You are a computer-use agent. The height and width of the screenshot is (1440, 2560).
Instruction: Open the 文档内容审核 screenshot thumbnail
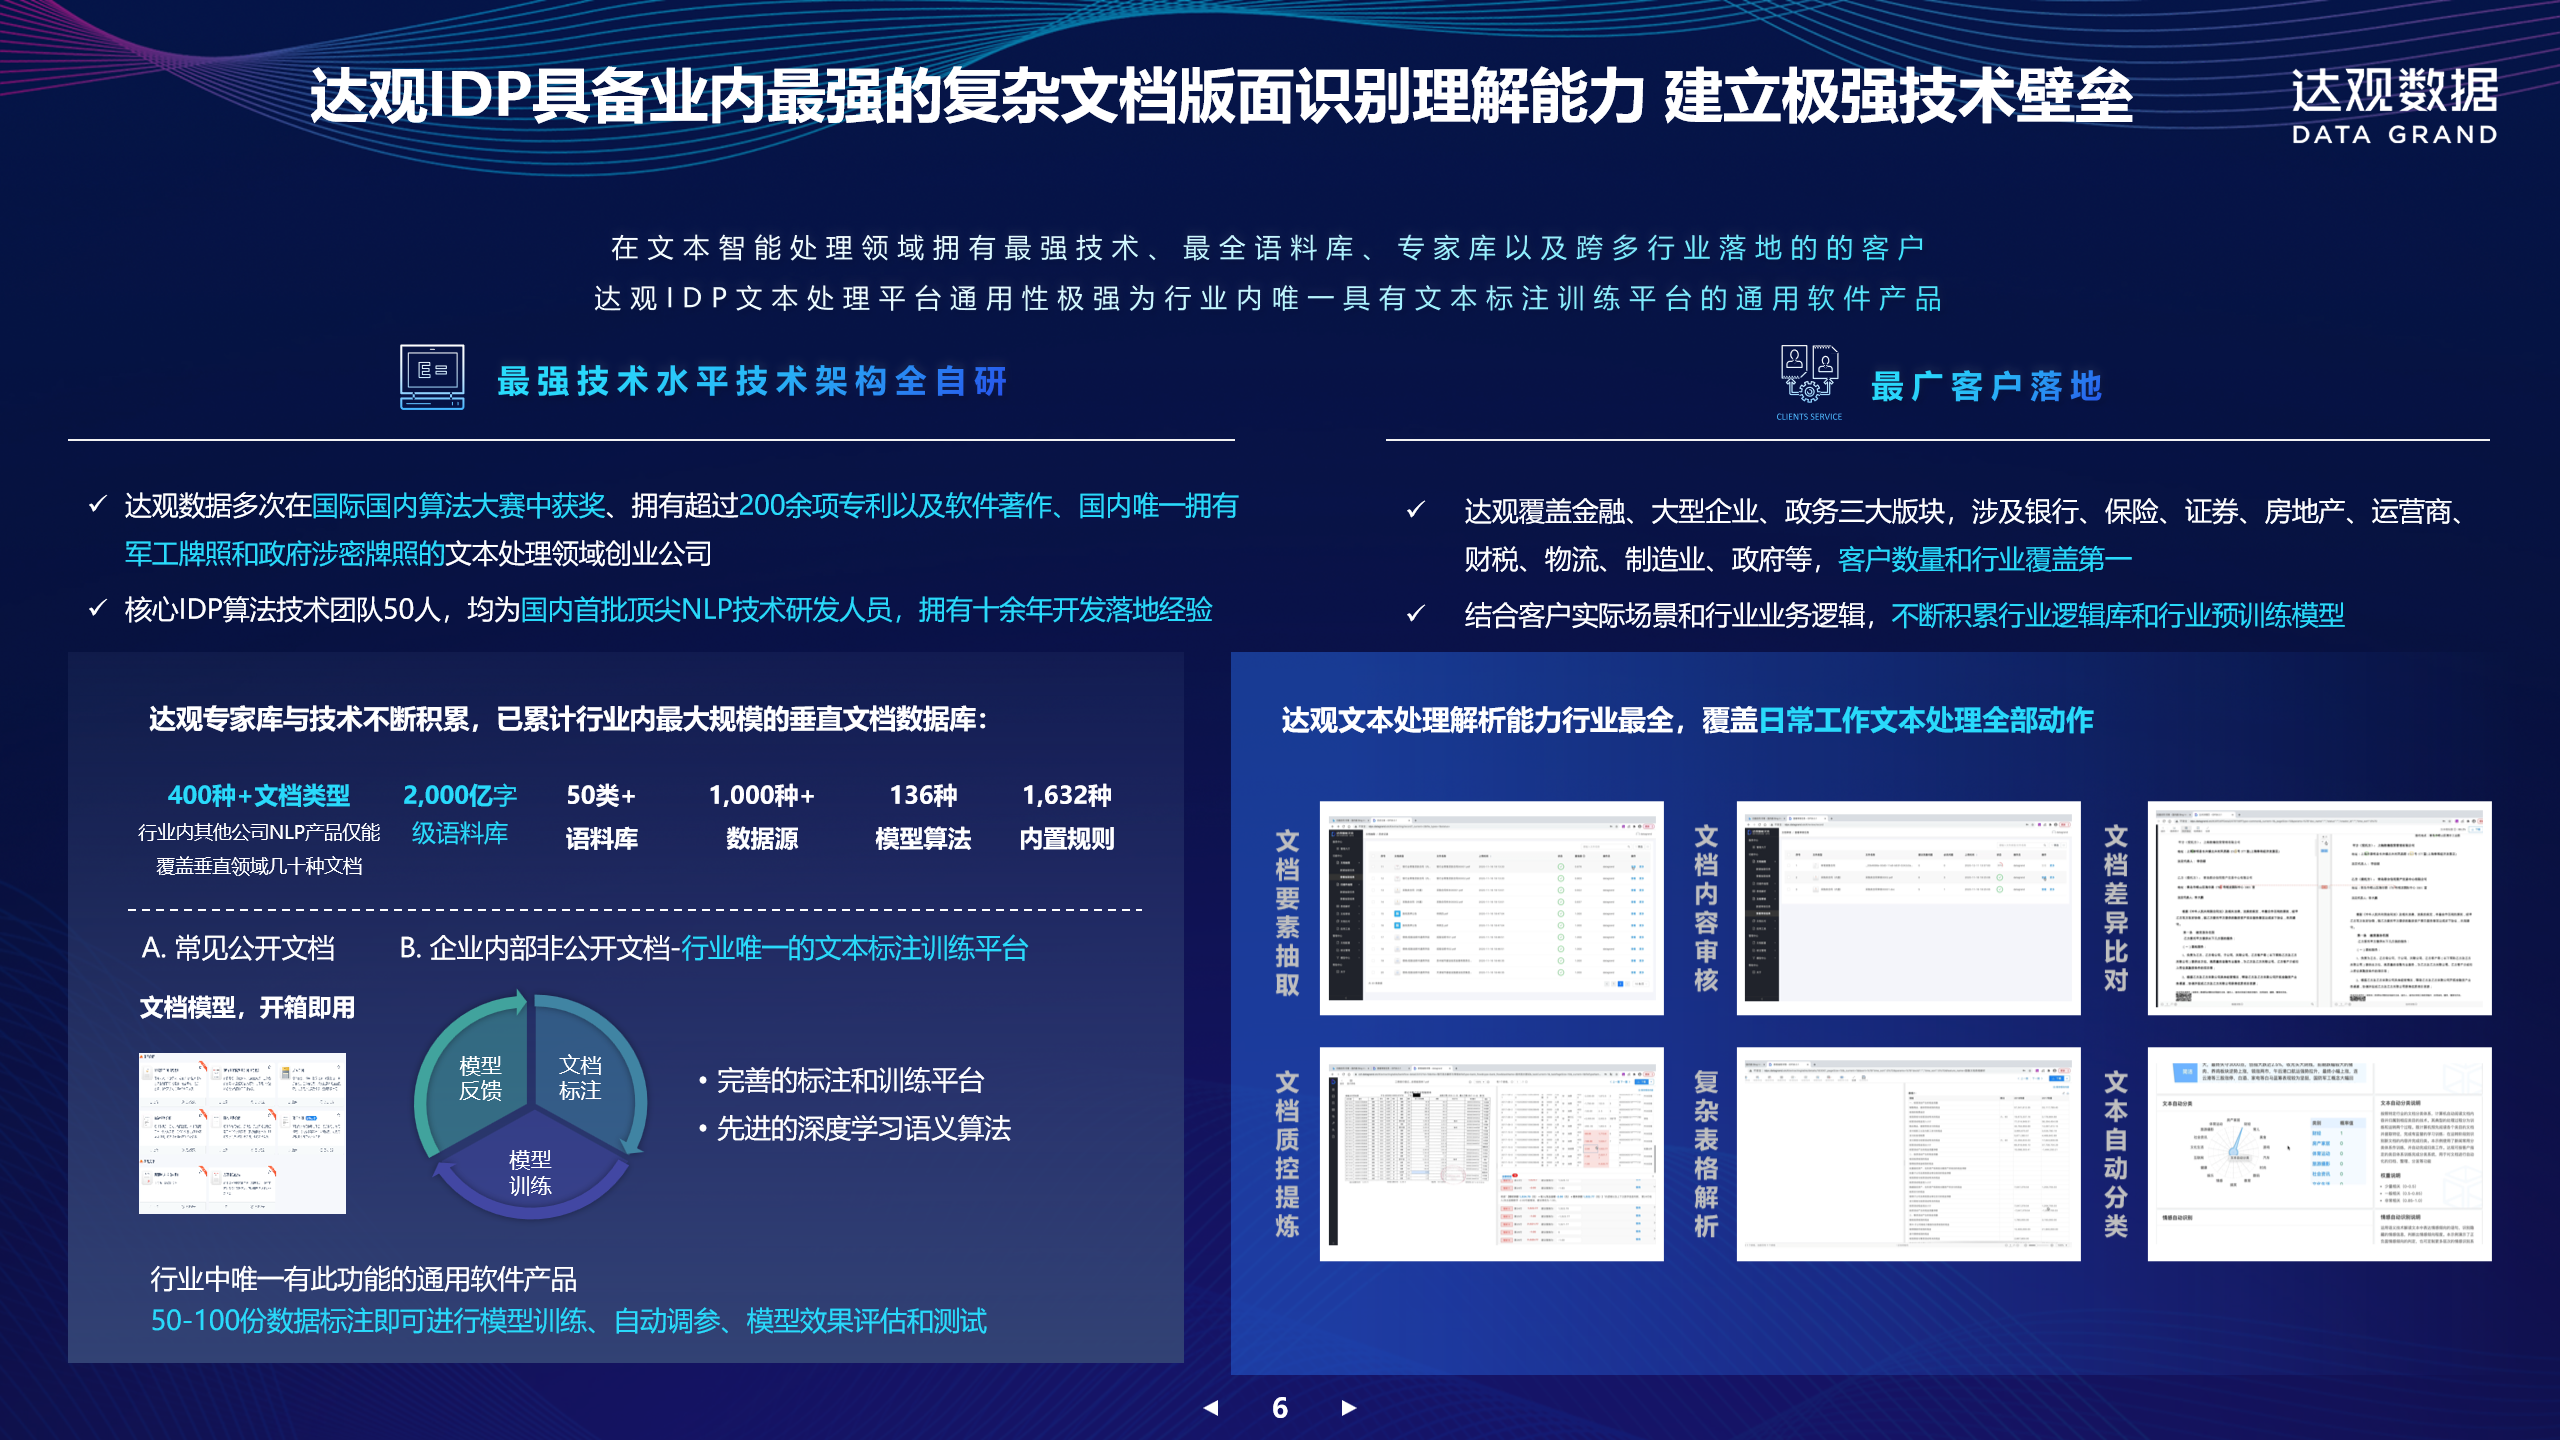pos(1908,908)
